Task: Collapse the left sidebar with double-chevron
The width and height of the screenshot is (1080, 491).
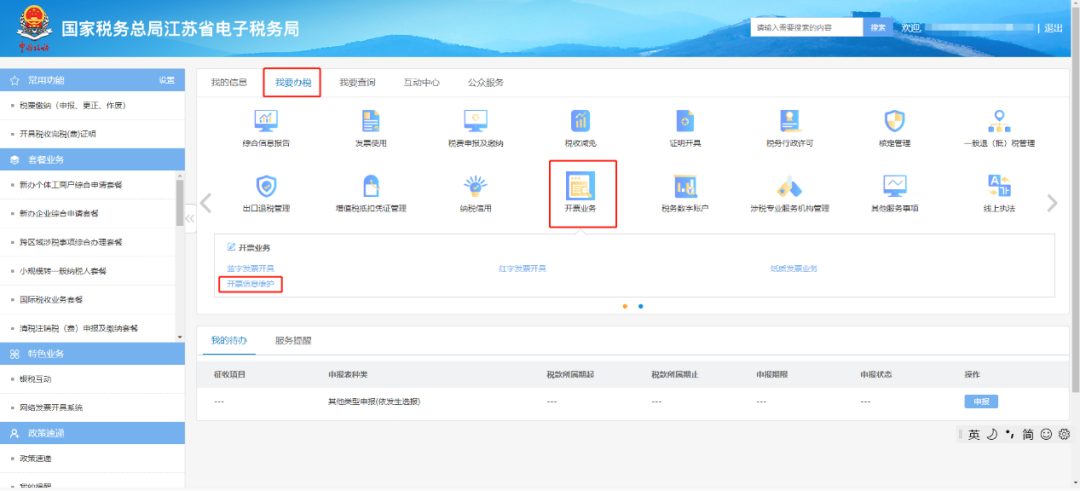Action: pyautogui.click(x=191, y=218)
